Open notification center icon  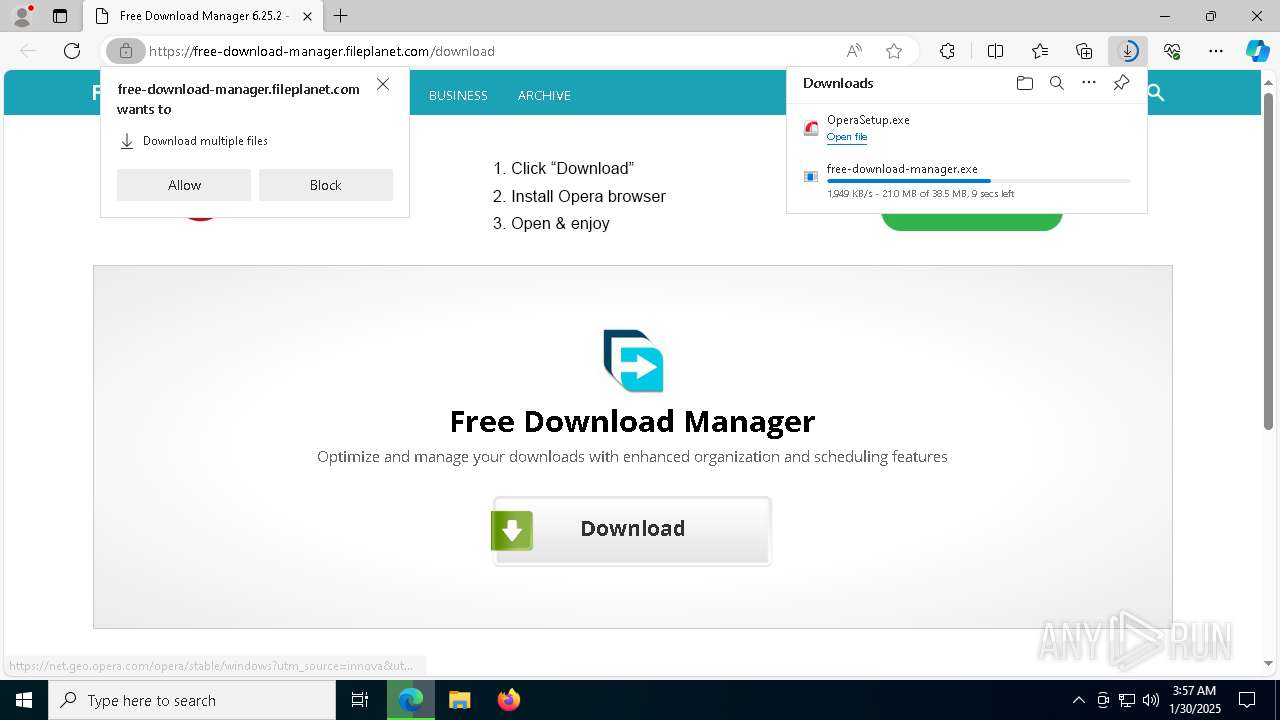click(1247, 700)
